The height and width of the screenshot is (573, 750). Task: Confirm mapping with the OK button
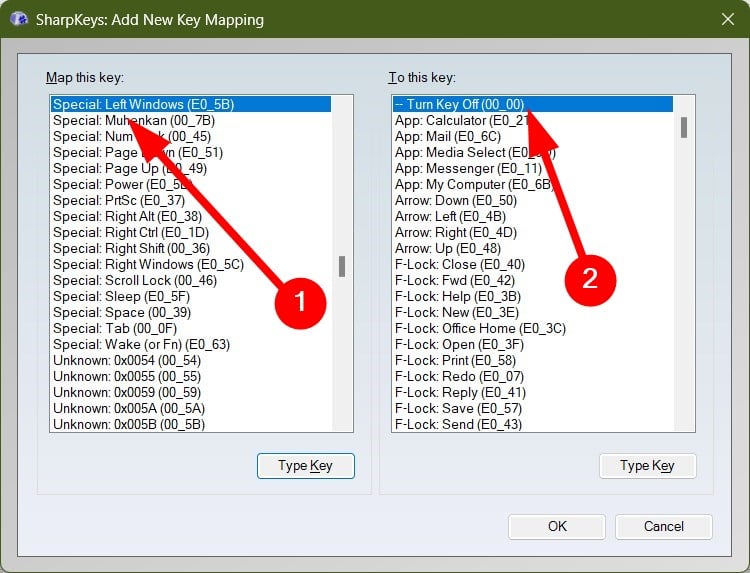click(x=557, y=526)
